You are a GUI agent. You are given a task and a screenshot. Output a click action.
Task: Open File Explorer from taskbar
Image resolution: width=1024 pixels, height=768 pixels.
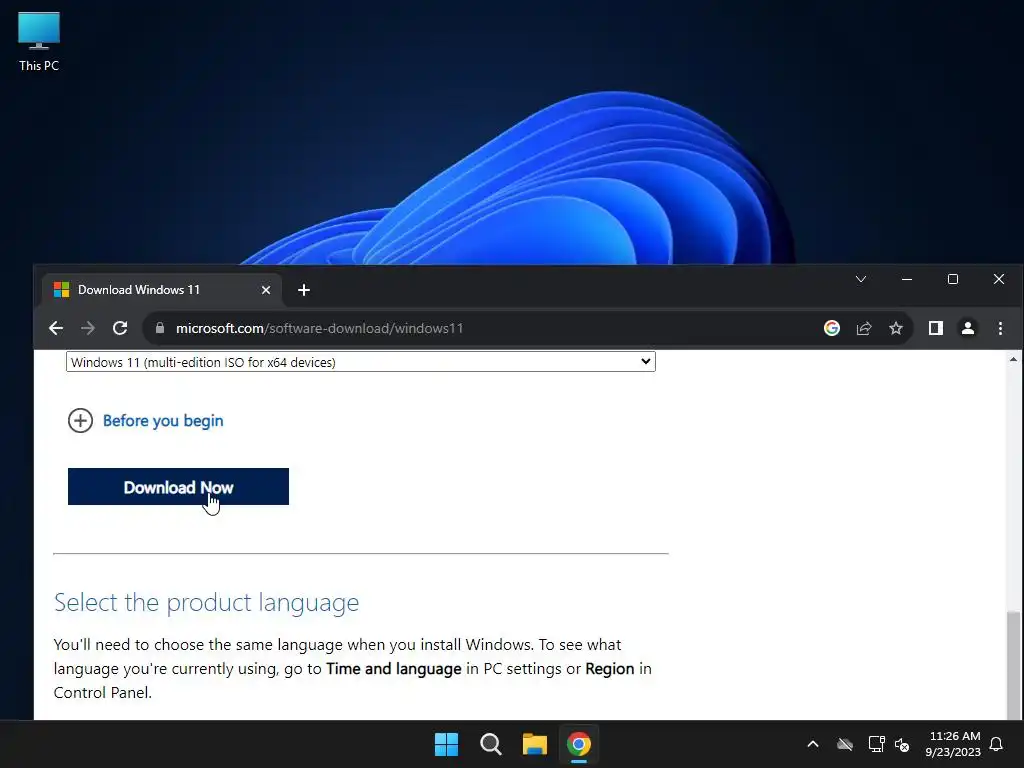[534, 744]
